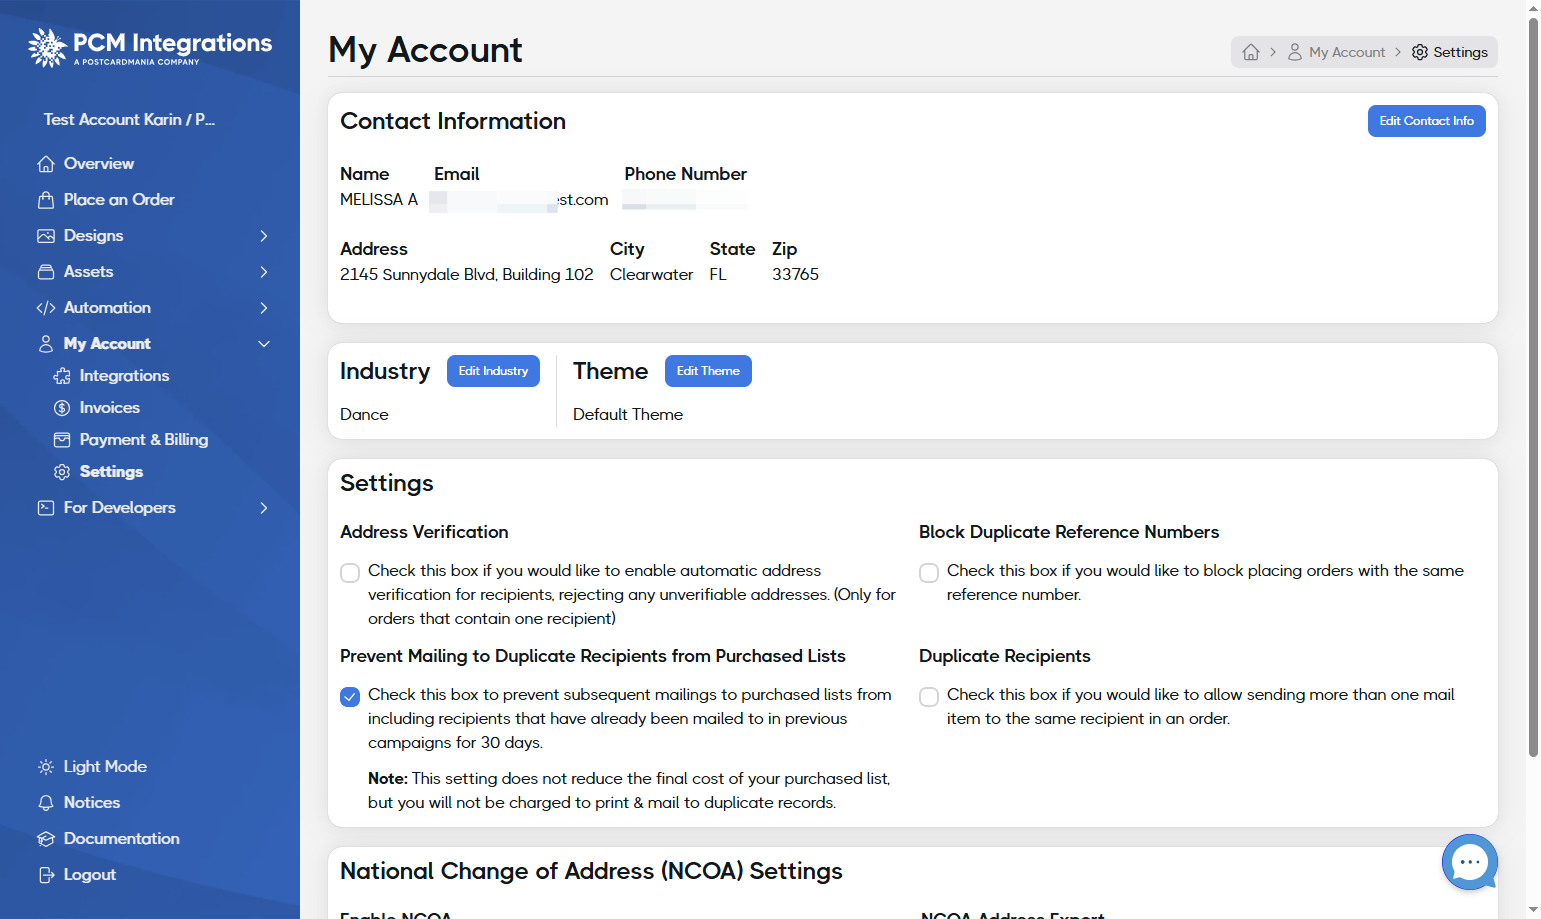1541x919 pixels.
Task: Click the Logout exit icon
Action: point(46,875)
